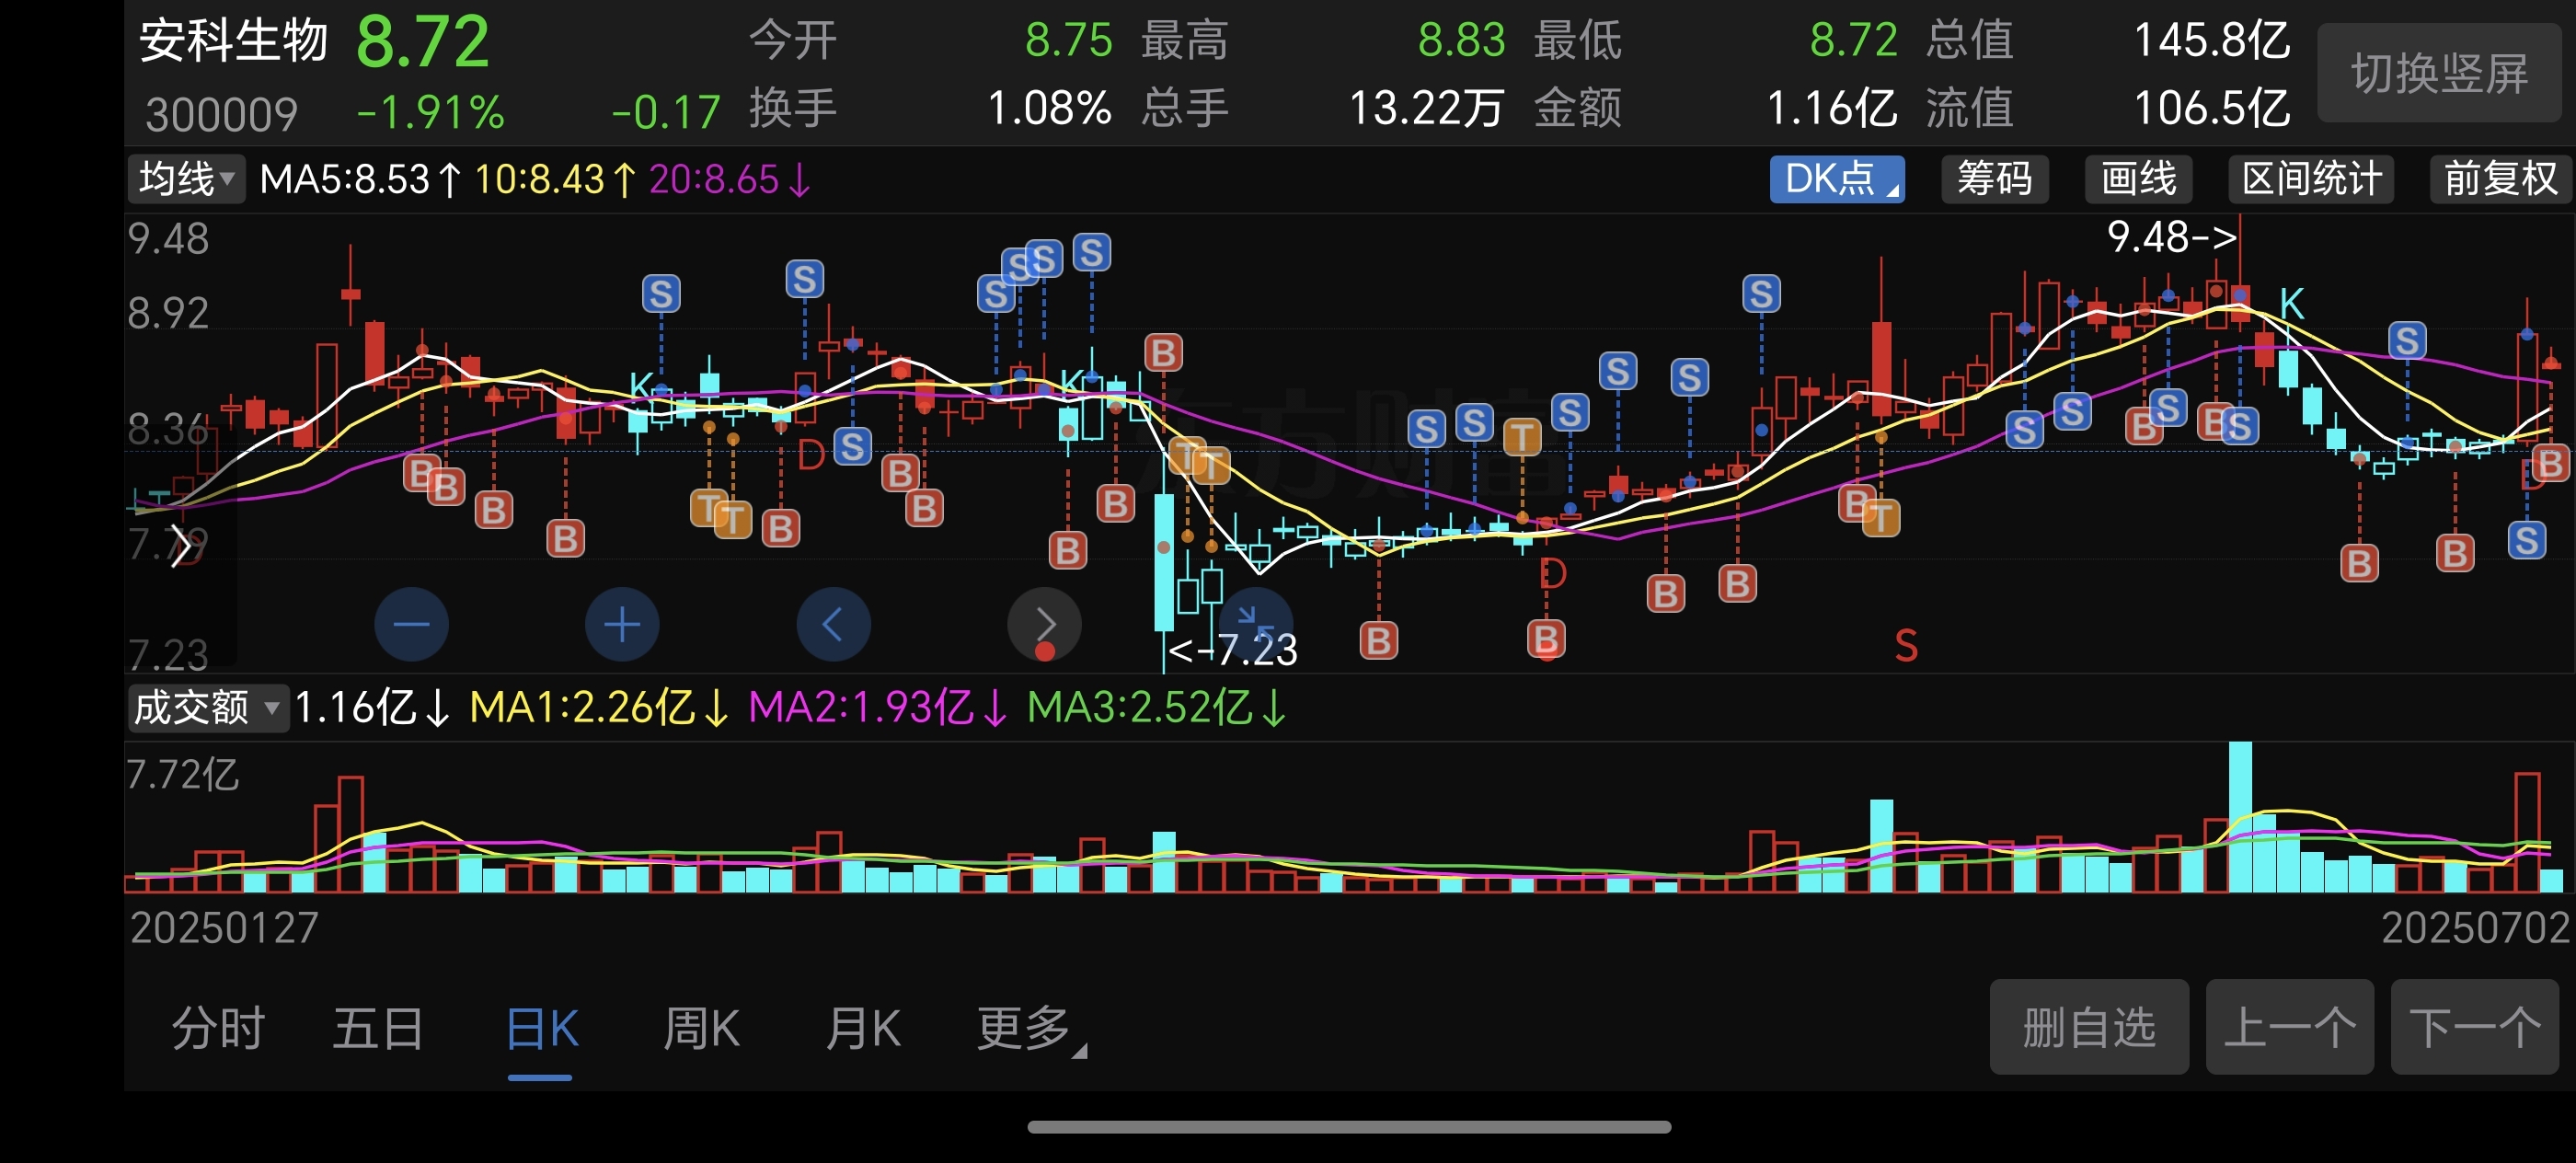Image resolution: width=2576 pixels, height=1163 pixels.
Task: Tap the topmost blue S sell marker
Action: pos(1091,252)
